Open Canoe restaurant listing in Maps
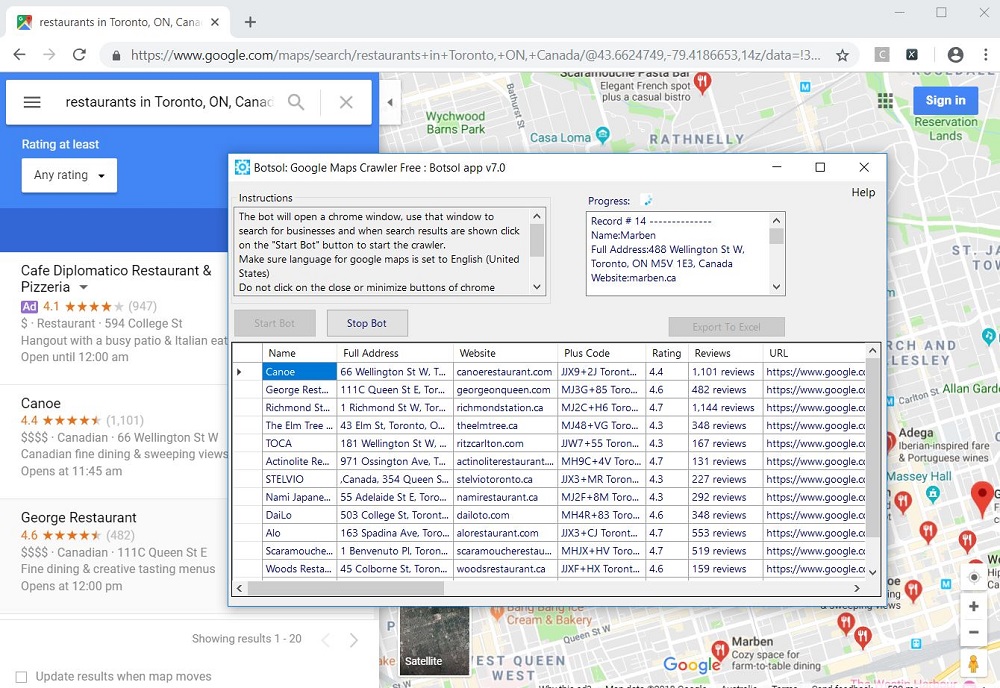The width and height of the screenshot is (1000, 688). tap(41, 403)
